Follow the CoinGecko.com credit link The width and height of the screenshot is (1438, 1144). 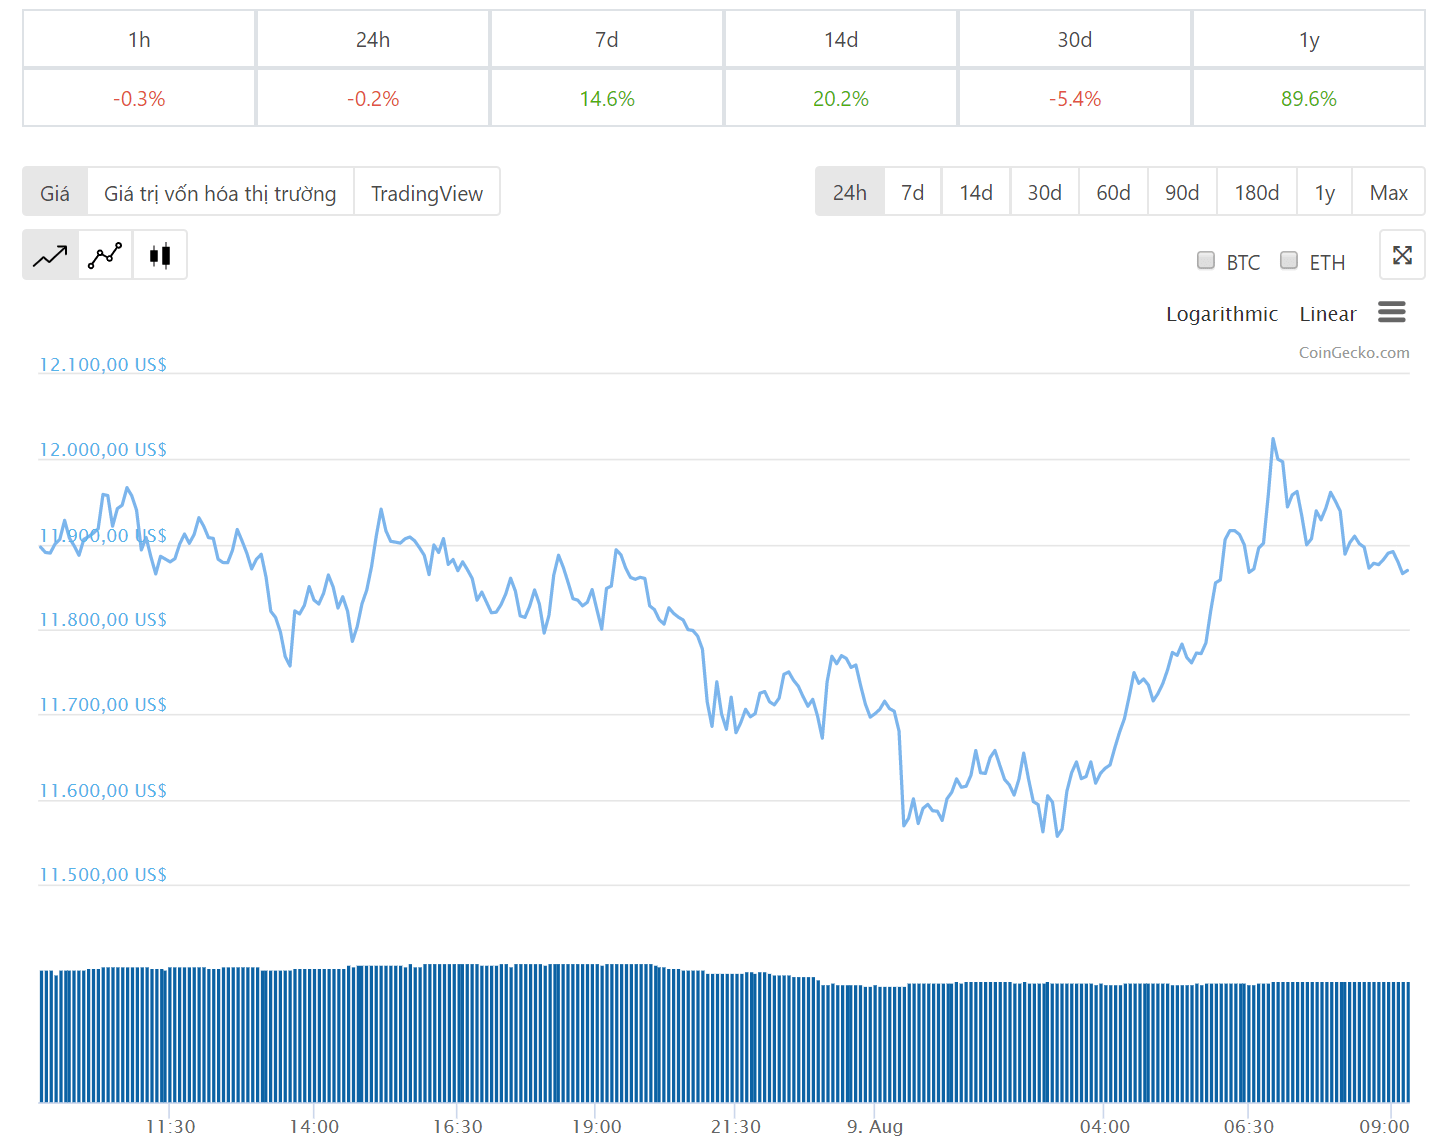(x=1354, y=352)
